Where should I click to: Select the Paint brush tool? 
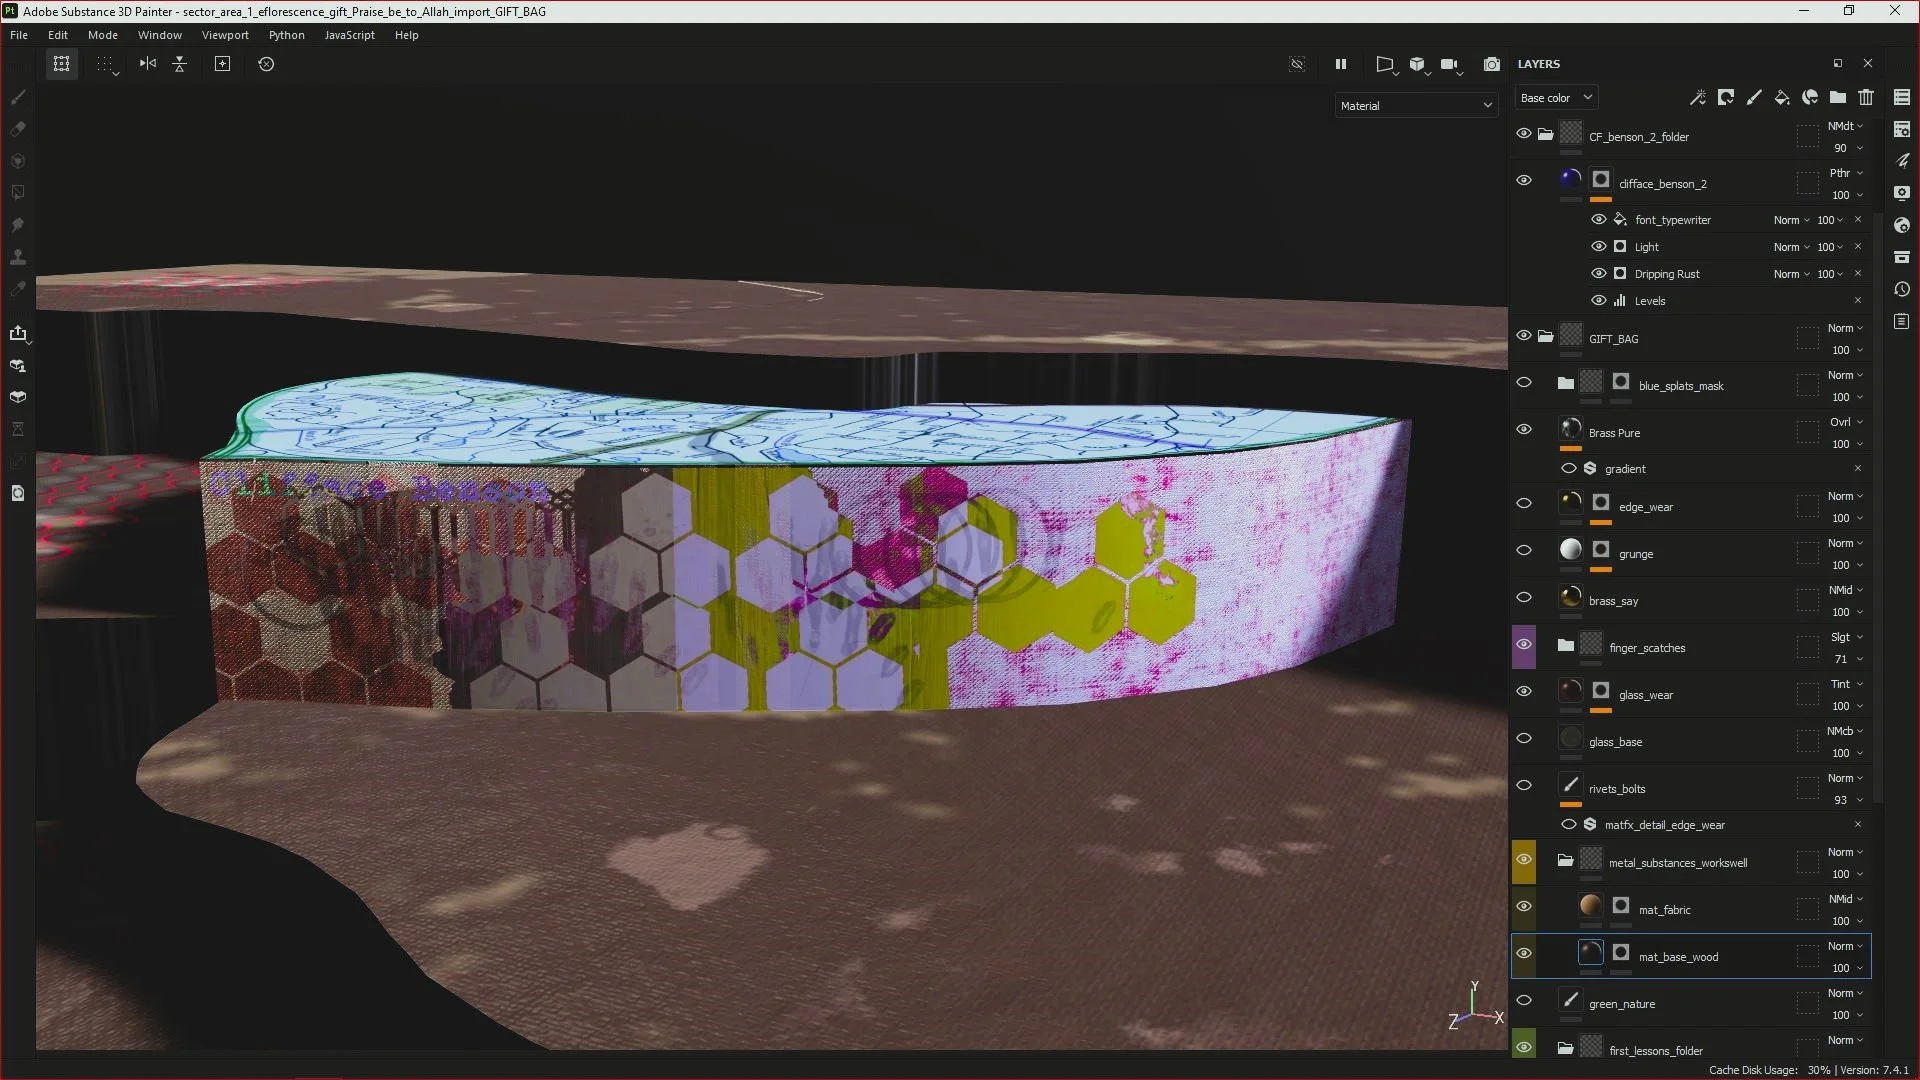tap(18, 98)
